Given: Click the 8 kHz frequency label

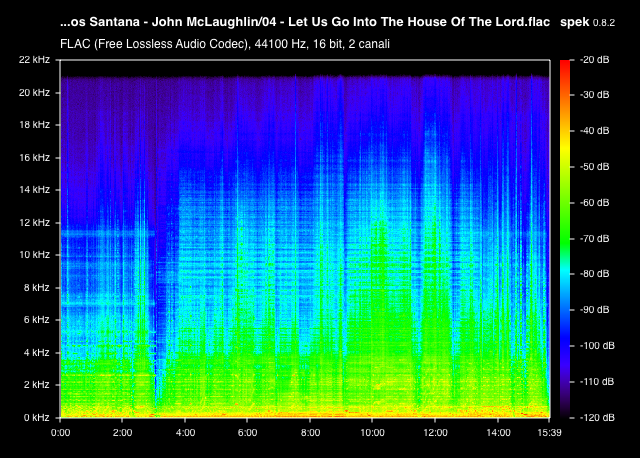Looking at the screenshot, I should [x=37, y=288].
